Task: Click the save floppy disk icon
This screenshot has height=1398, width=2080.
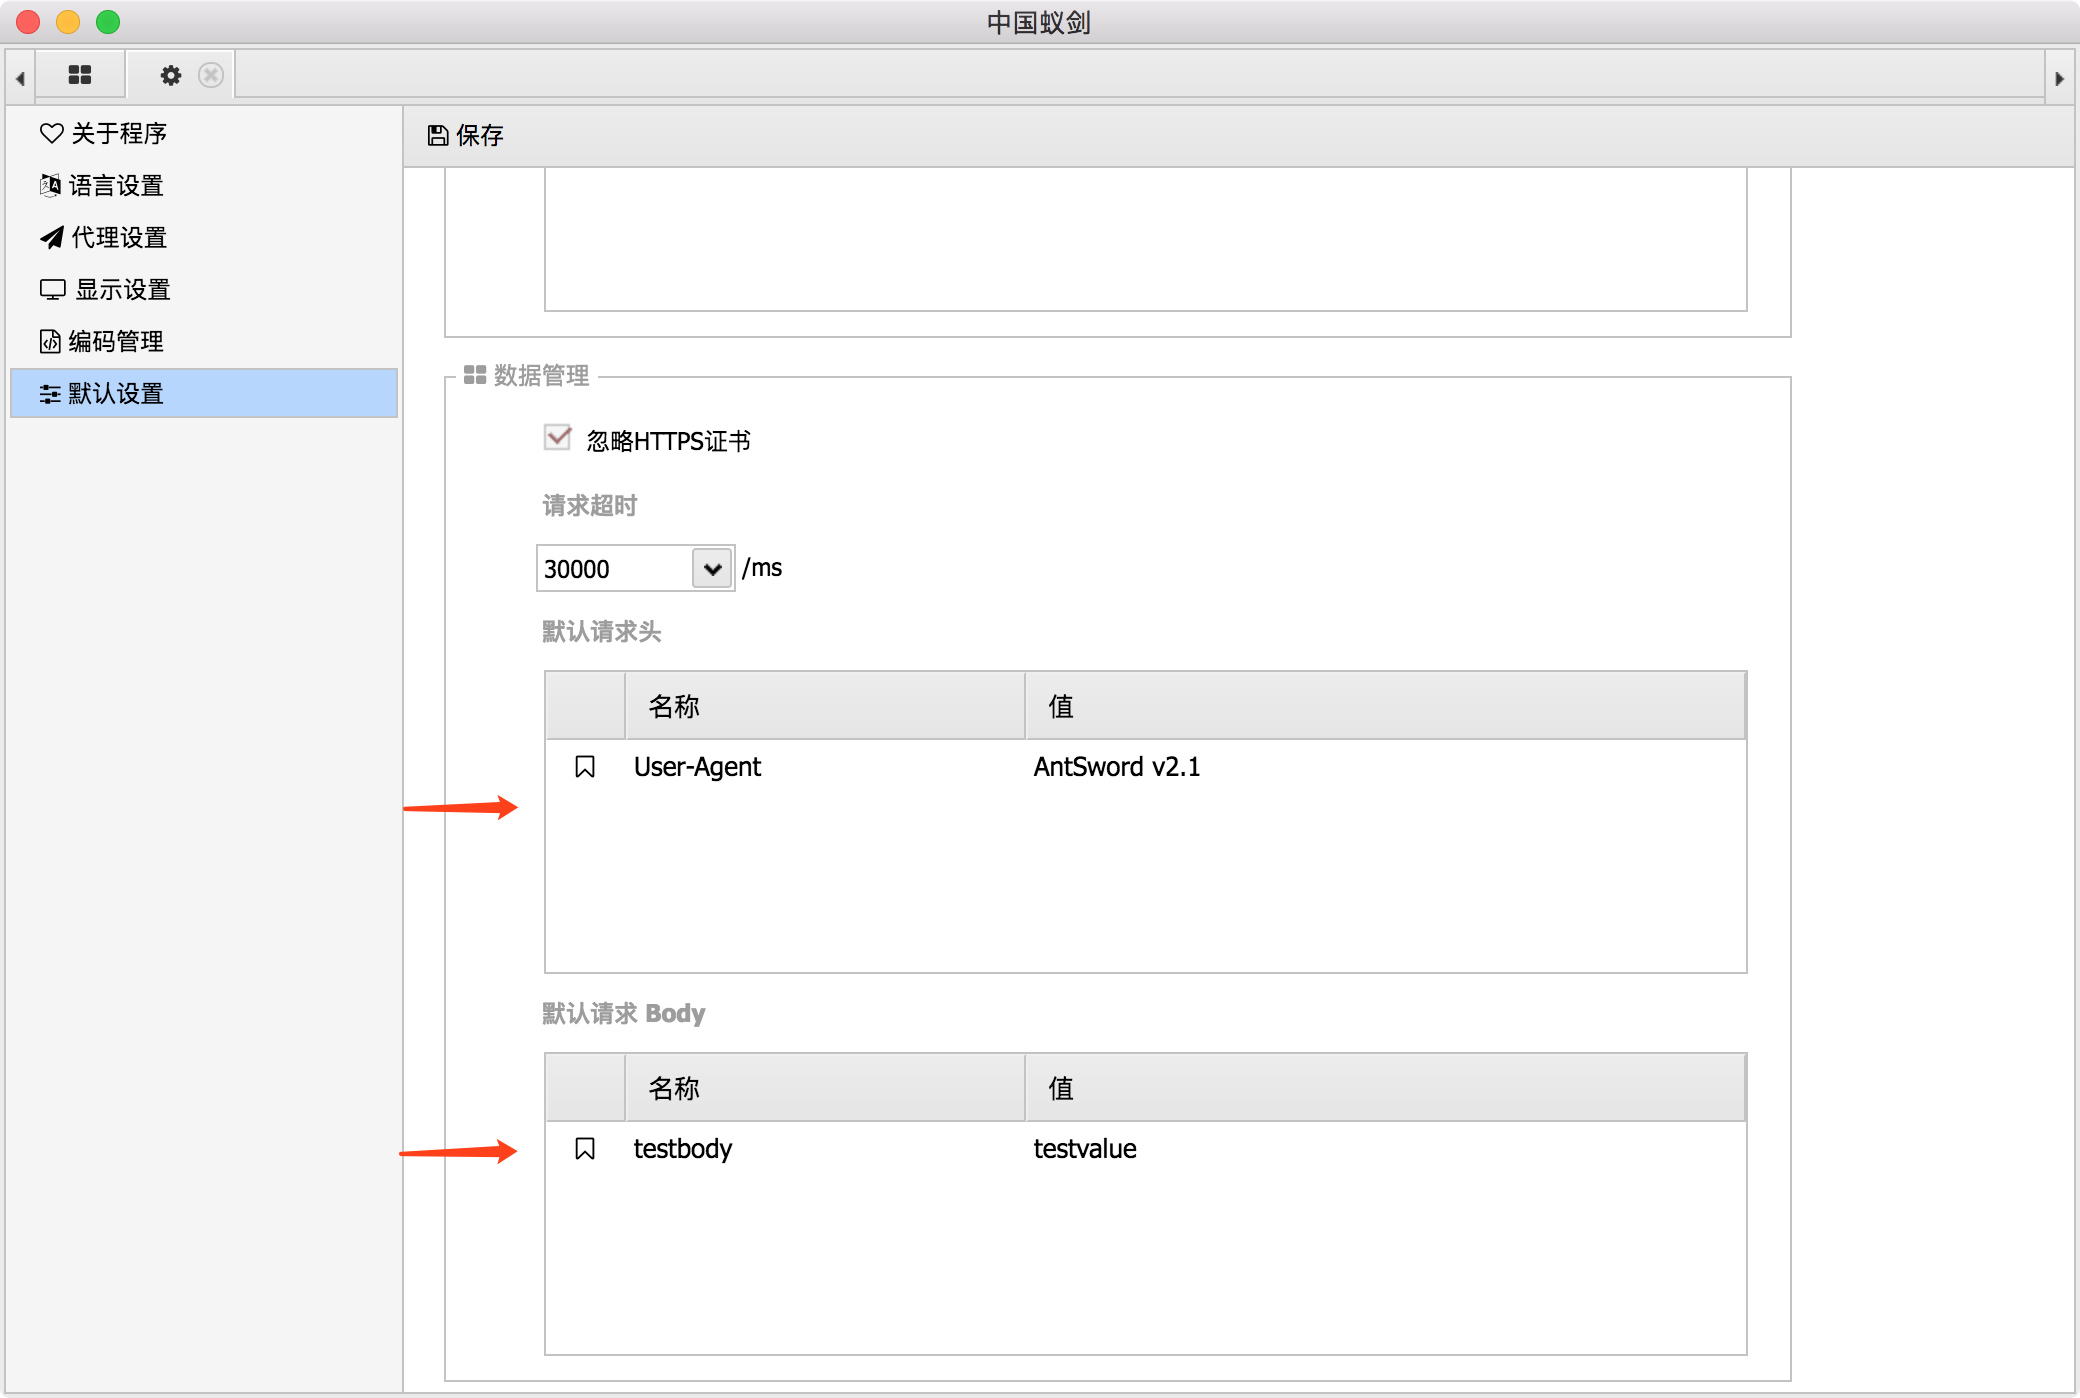Action: click(x=438, y=135)
